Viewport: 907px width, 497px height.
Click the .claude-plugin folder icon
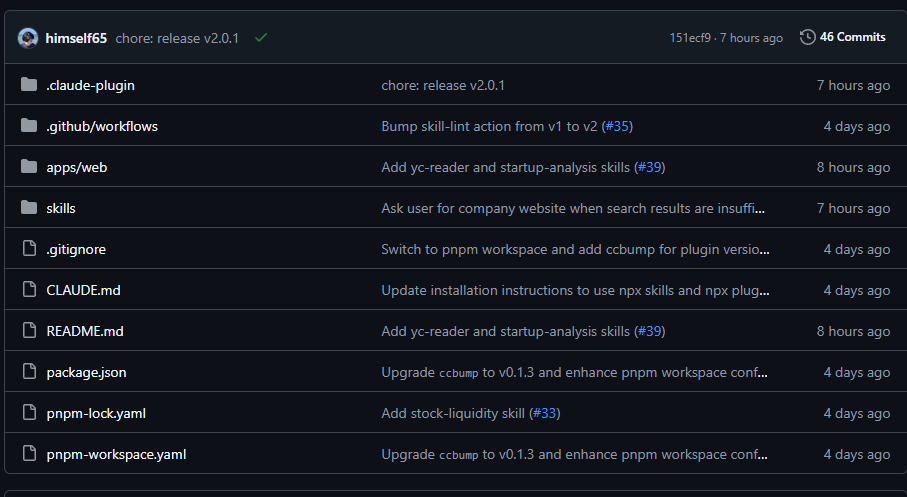(x=28, y=85)
